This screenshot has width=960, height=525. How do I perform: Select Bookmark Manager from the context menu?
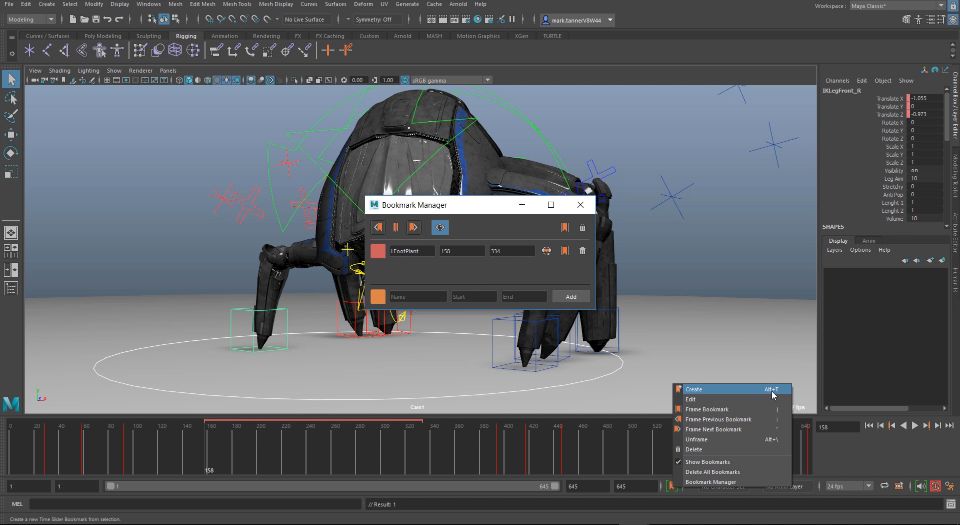(710, 482)
